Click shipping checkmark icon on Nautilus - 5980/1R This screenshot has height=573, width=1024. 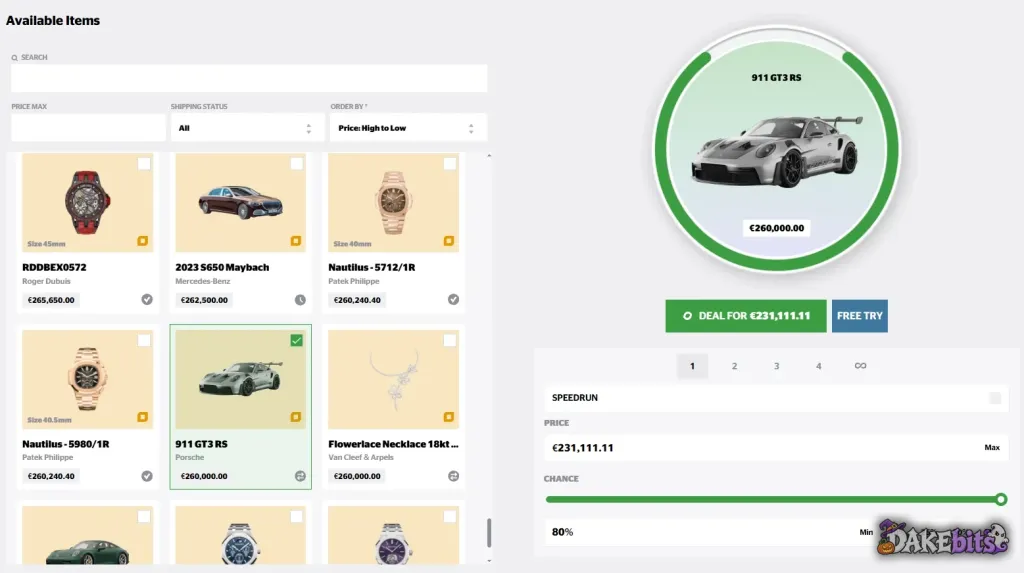click(x=147, y=476)
